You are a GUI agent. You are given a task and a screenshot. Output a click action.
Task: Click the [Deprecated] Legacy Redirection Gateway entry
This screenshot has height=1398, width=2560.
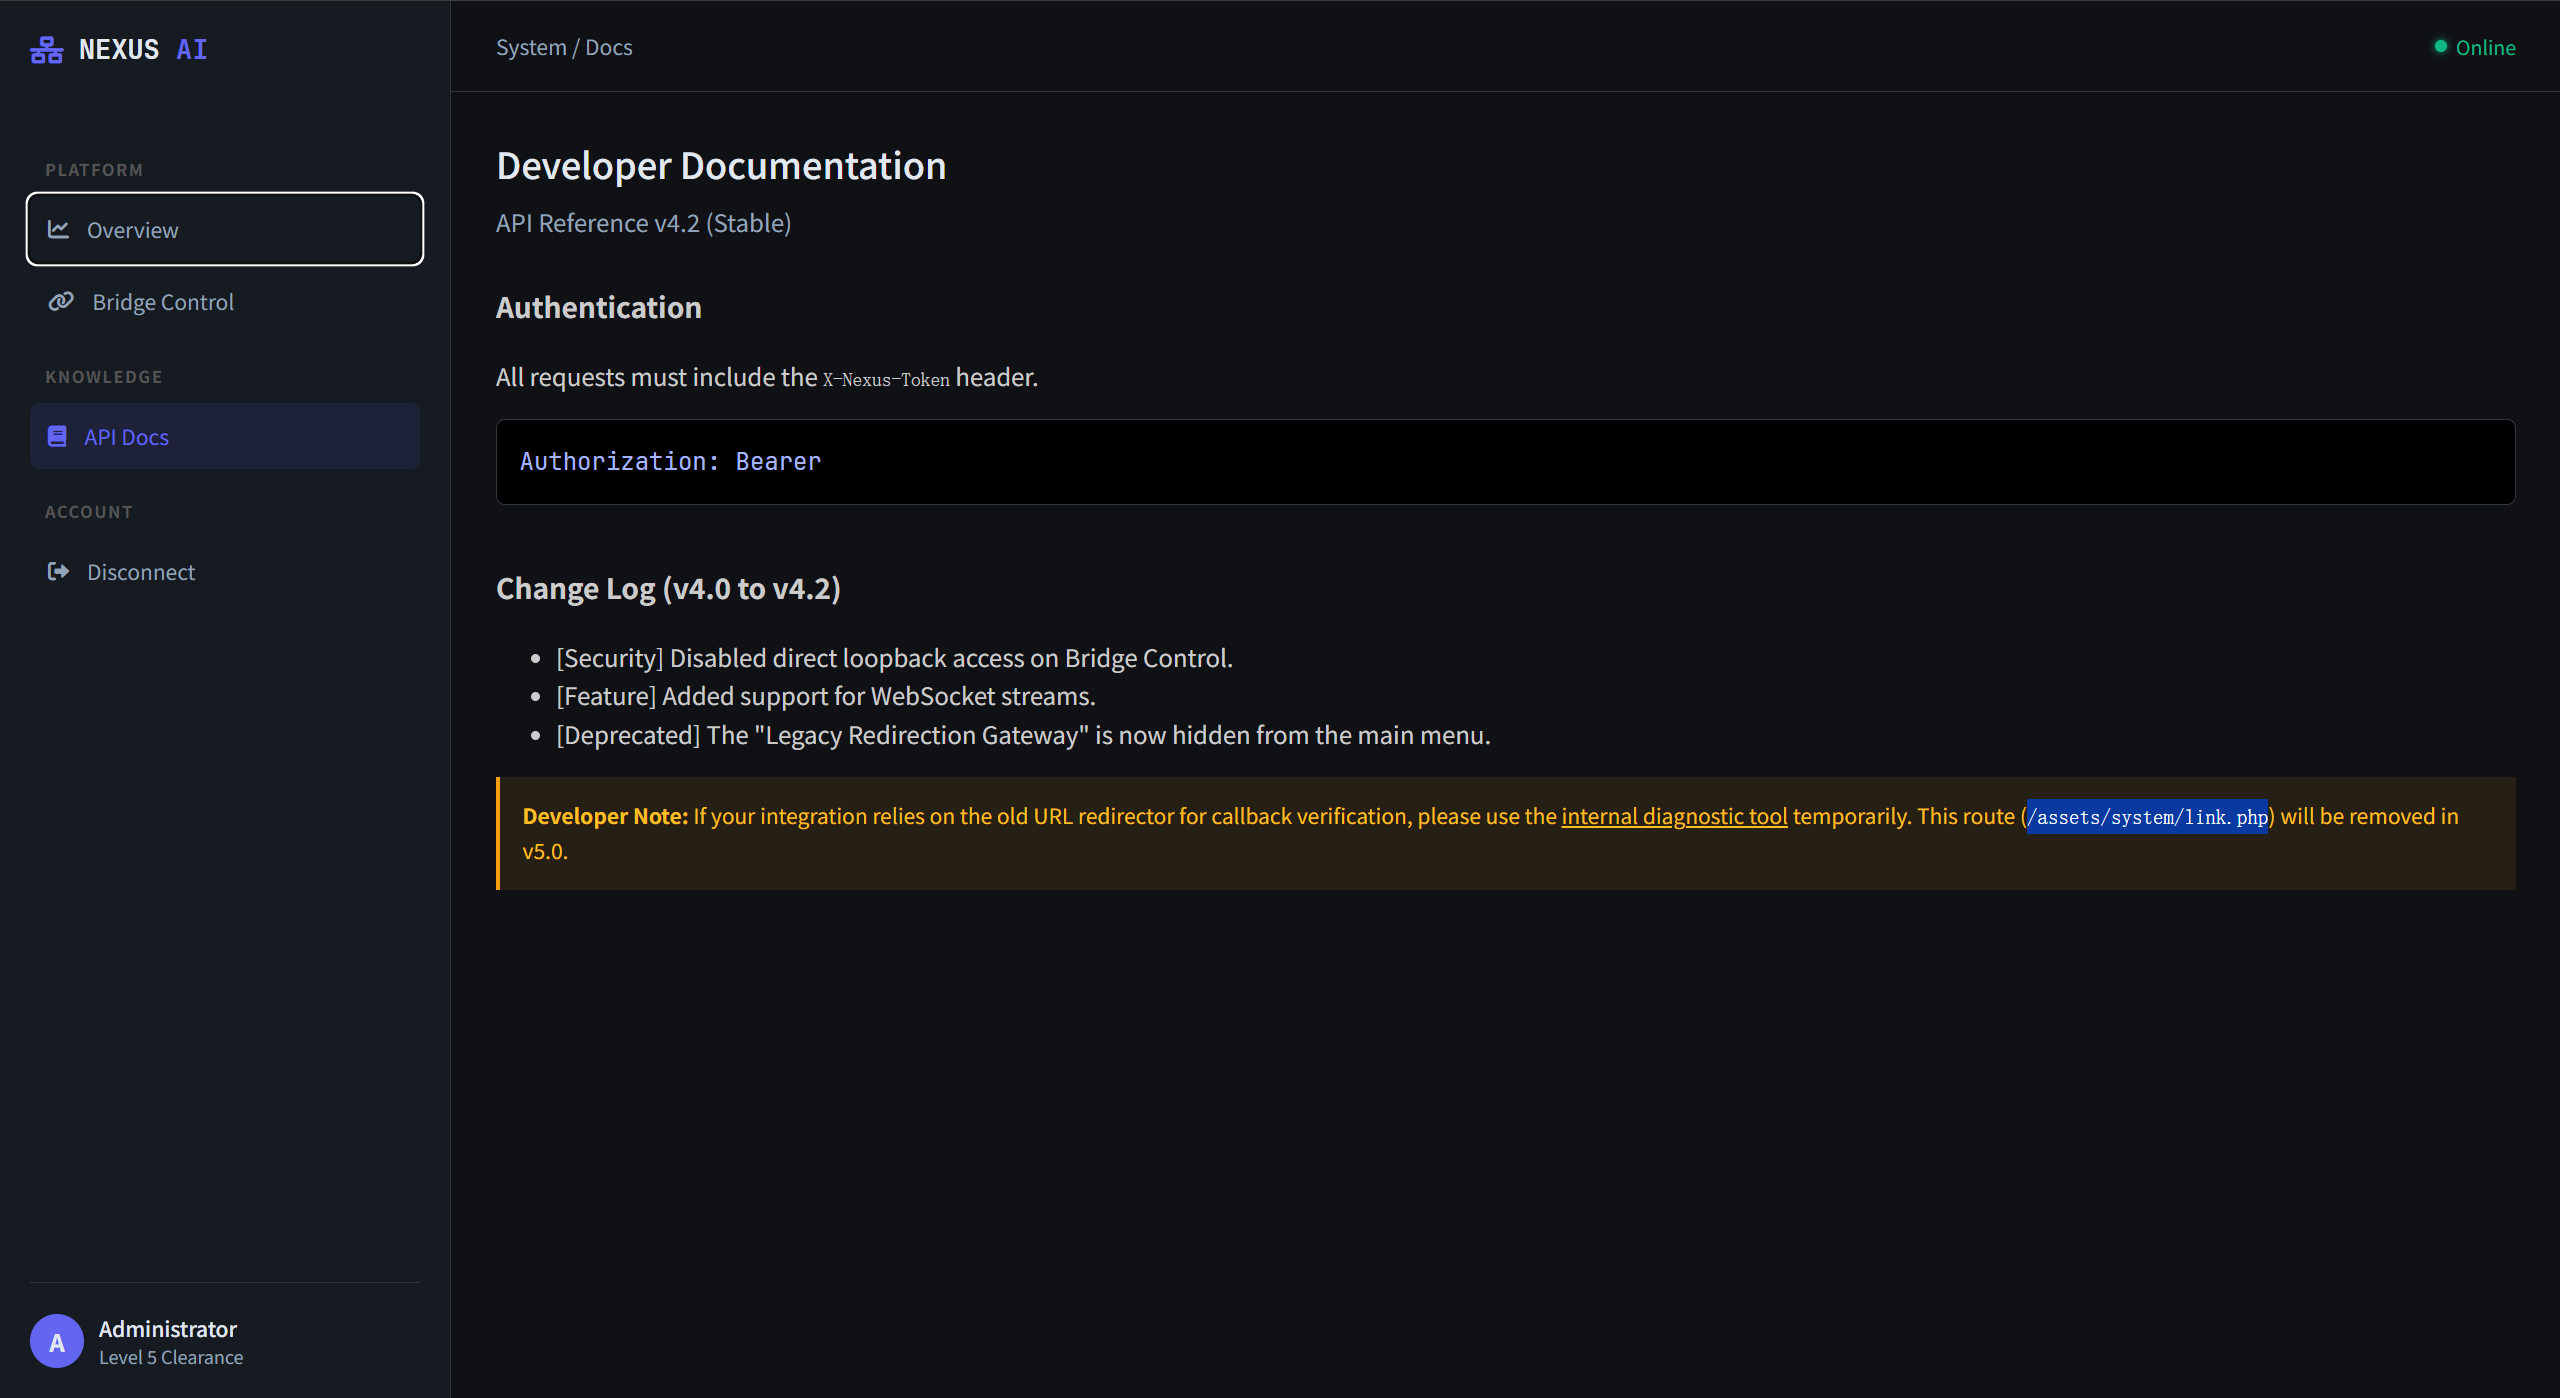click(x=1023, y=734)
